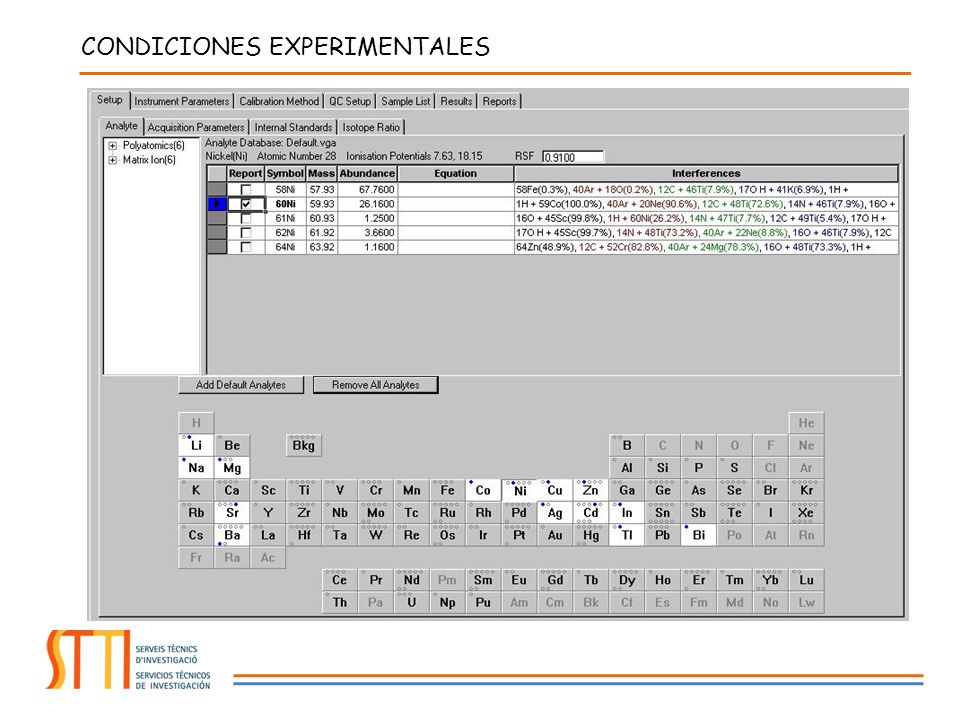Select the Setup tab
The height and width of the screenshot is (720, 960).
110,100
